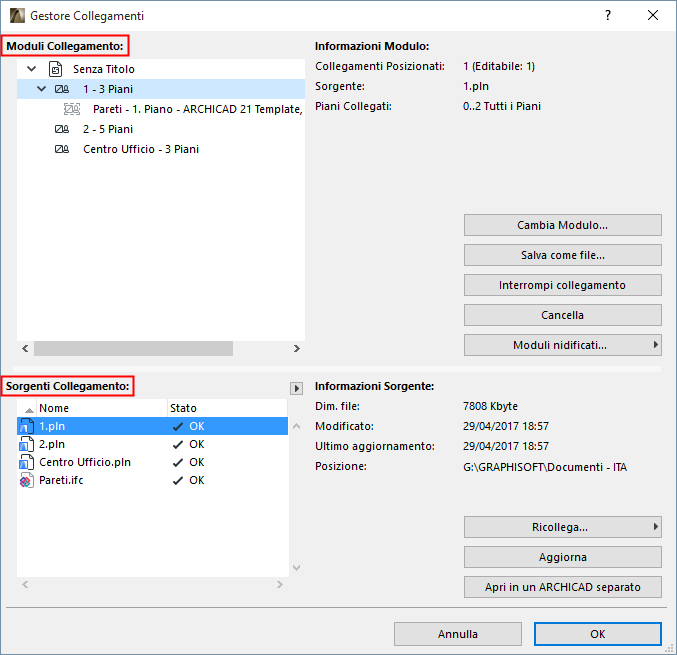The width and height of the screenshot is (677, 655).
Task: Open the Moduli nidificati submenu button
Action: point(563,345)
